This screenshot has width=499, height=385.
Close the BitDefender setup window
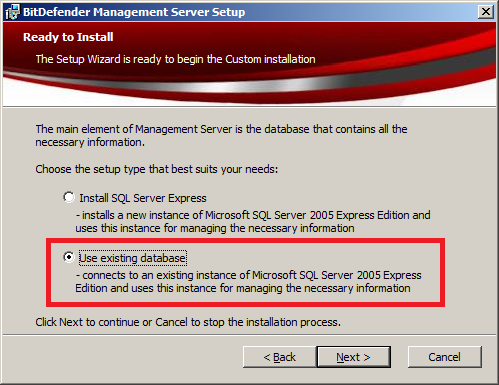pos(486,12)
